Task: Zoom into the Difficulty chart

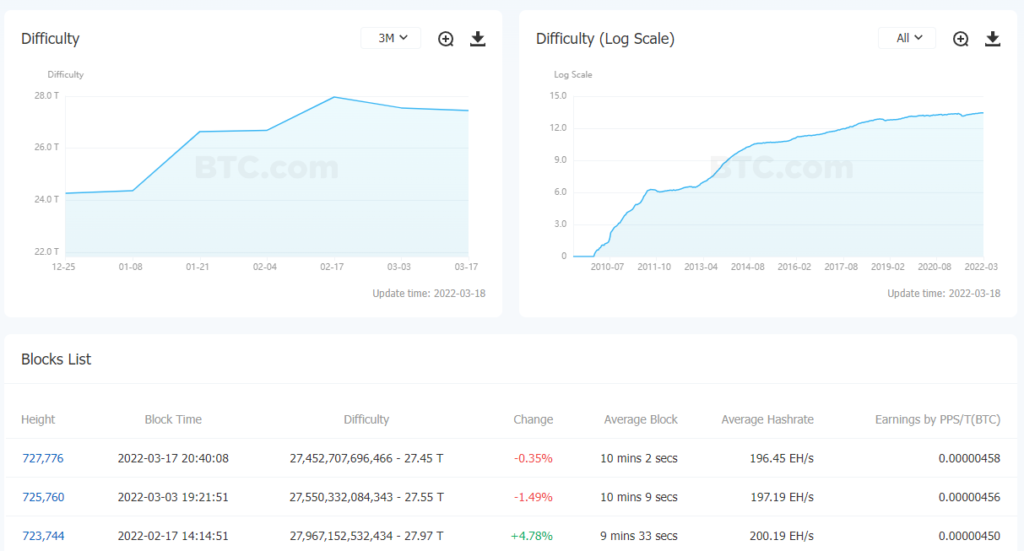Action: point(445,39)
